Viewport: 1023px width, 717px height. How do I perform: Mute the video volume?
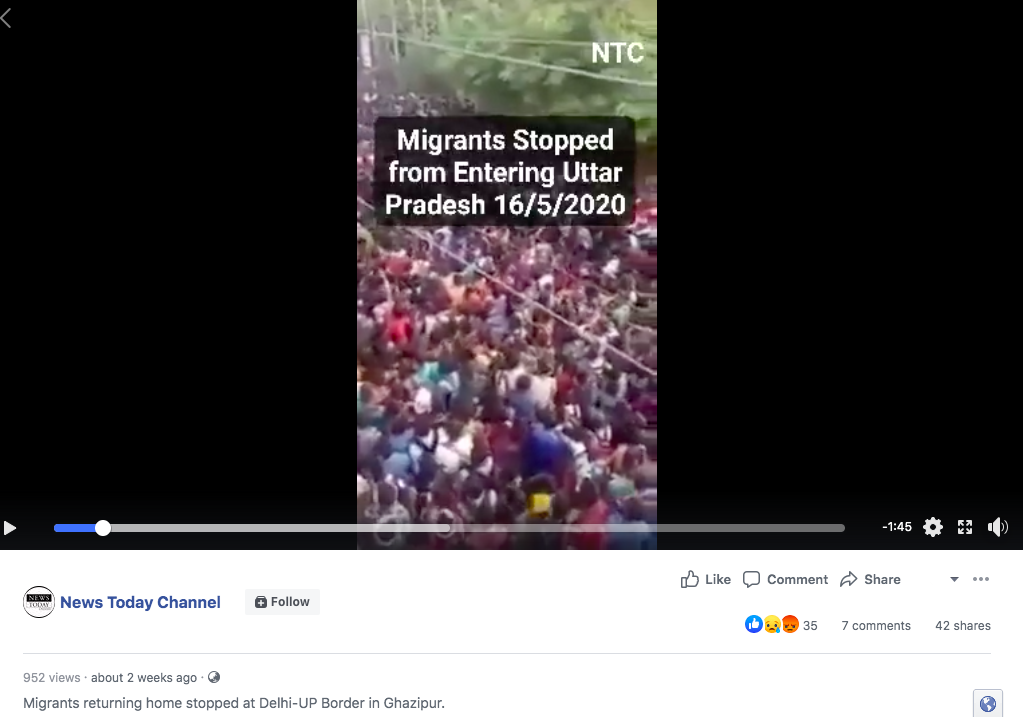point(998,527)
